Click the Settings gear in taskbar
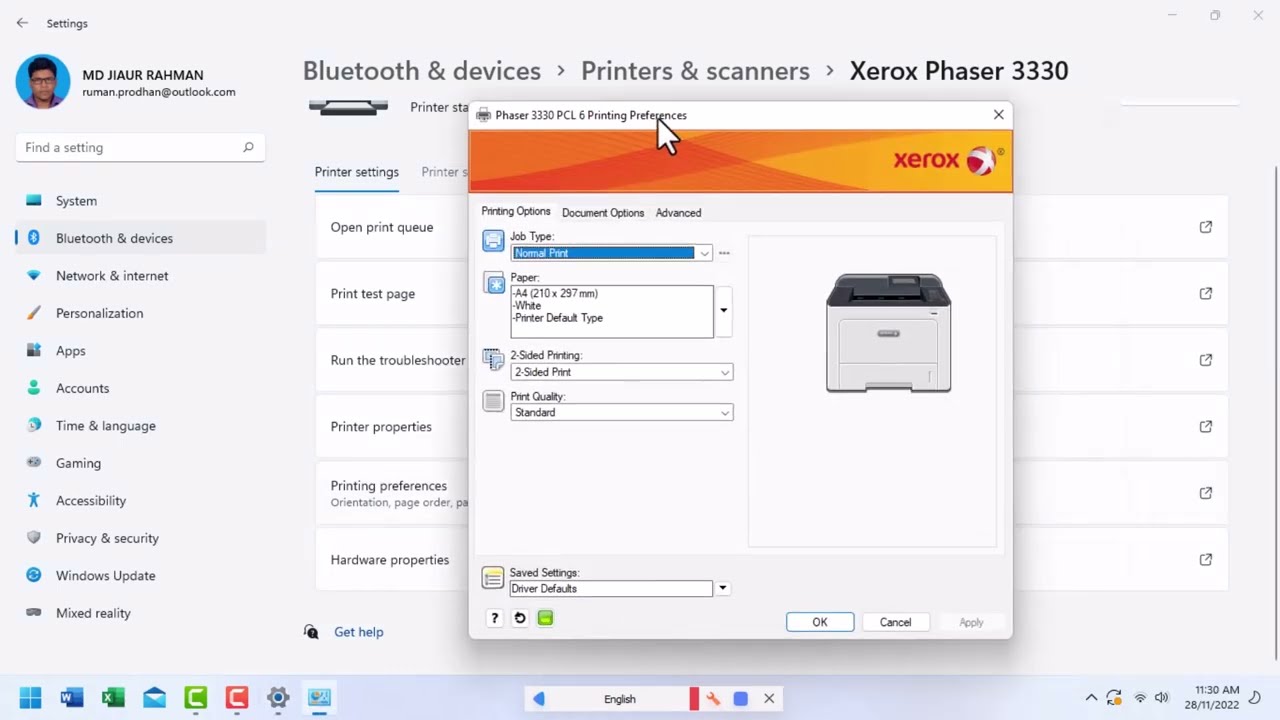Image resolution: width=1280 pixels, height=720 pixels. [278, 698]
